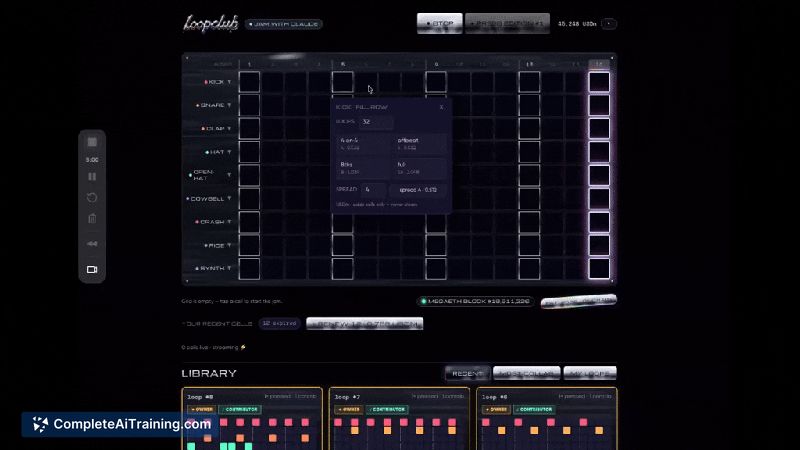Click the loopclub logo

click(211, 23)
